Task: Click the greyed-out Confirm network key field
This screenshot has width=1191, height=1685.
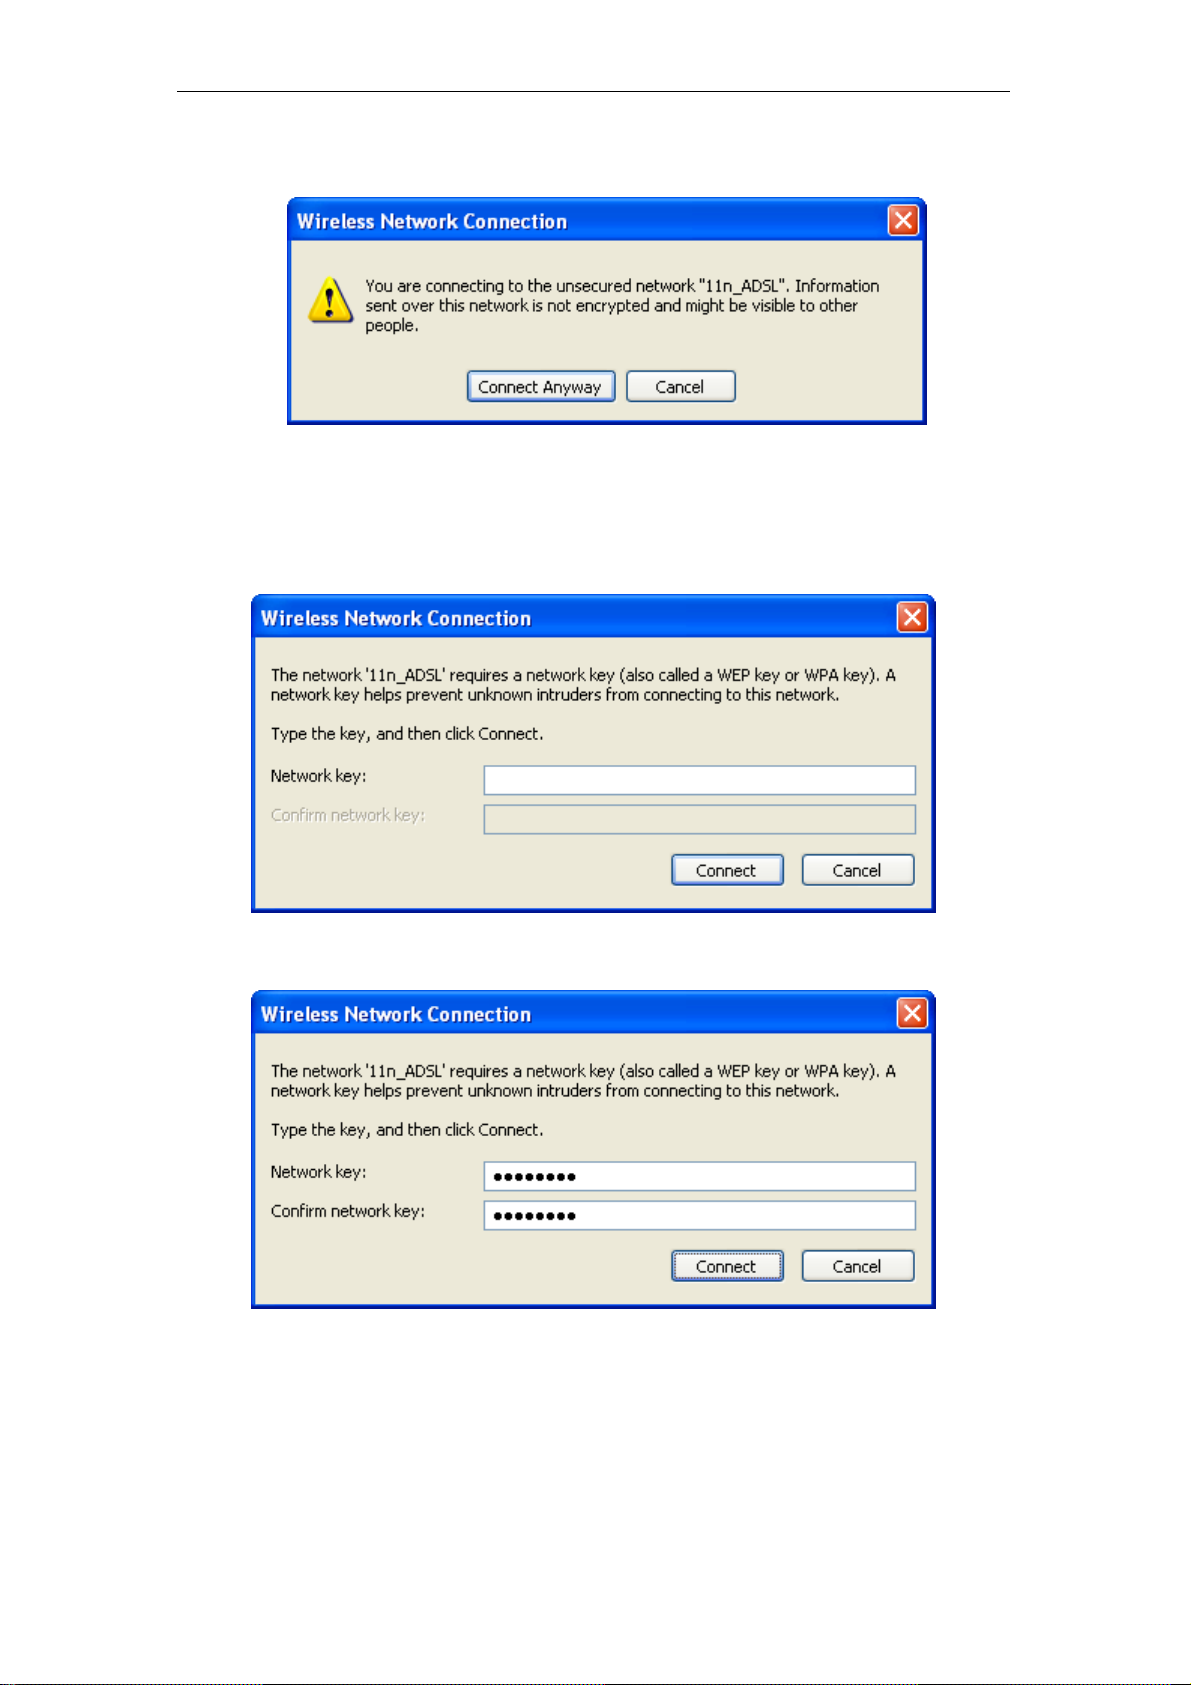Action: click(x=699, y=819)
